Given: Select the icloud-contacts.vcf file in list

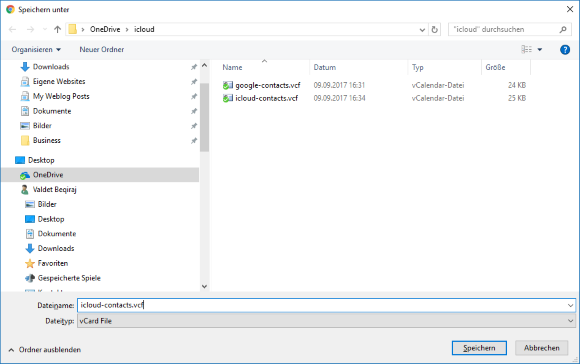Looking at the screenshot, I should click(266, 98).
